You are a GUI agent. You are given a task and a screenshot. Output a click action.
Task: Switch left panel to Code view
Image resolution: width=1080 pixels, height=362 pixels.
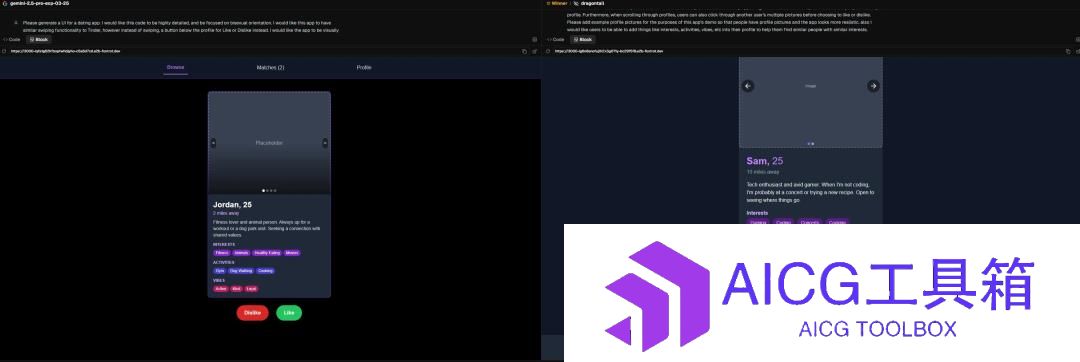12,39
